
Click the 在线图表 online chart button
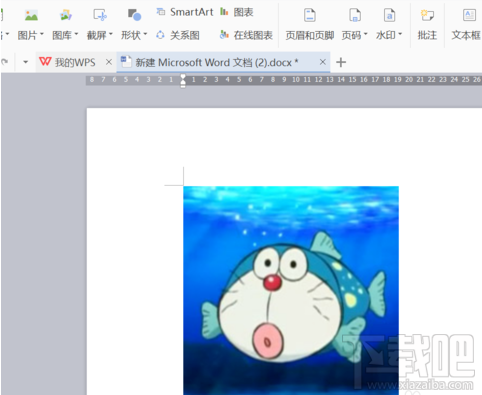tap(246, 35)
